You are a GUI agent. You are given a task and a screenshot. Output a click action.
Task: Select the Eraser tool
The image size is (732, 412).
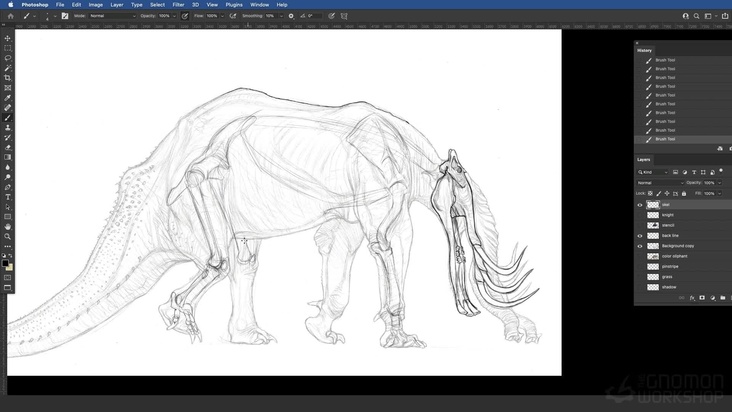click(7, 147)
